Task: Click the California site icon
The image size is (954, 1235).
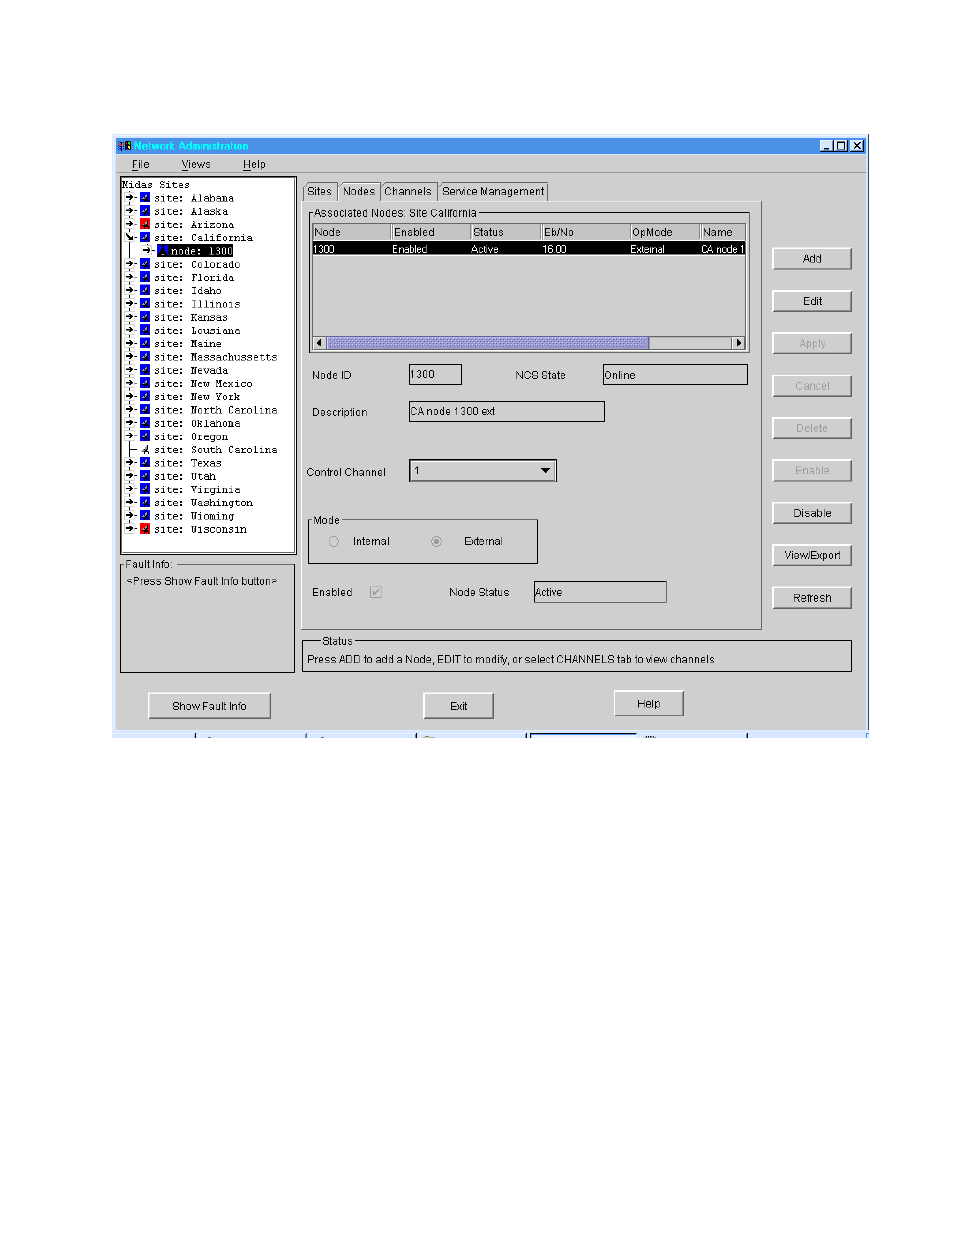Action: pyautogui.click(x=145, y=237)
